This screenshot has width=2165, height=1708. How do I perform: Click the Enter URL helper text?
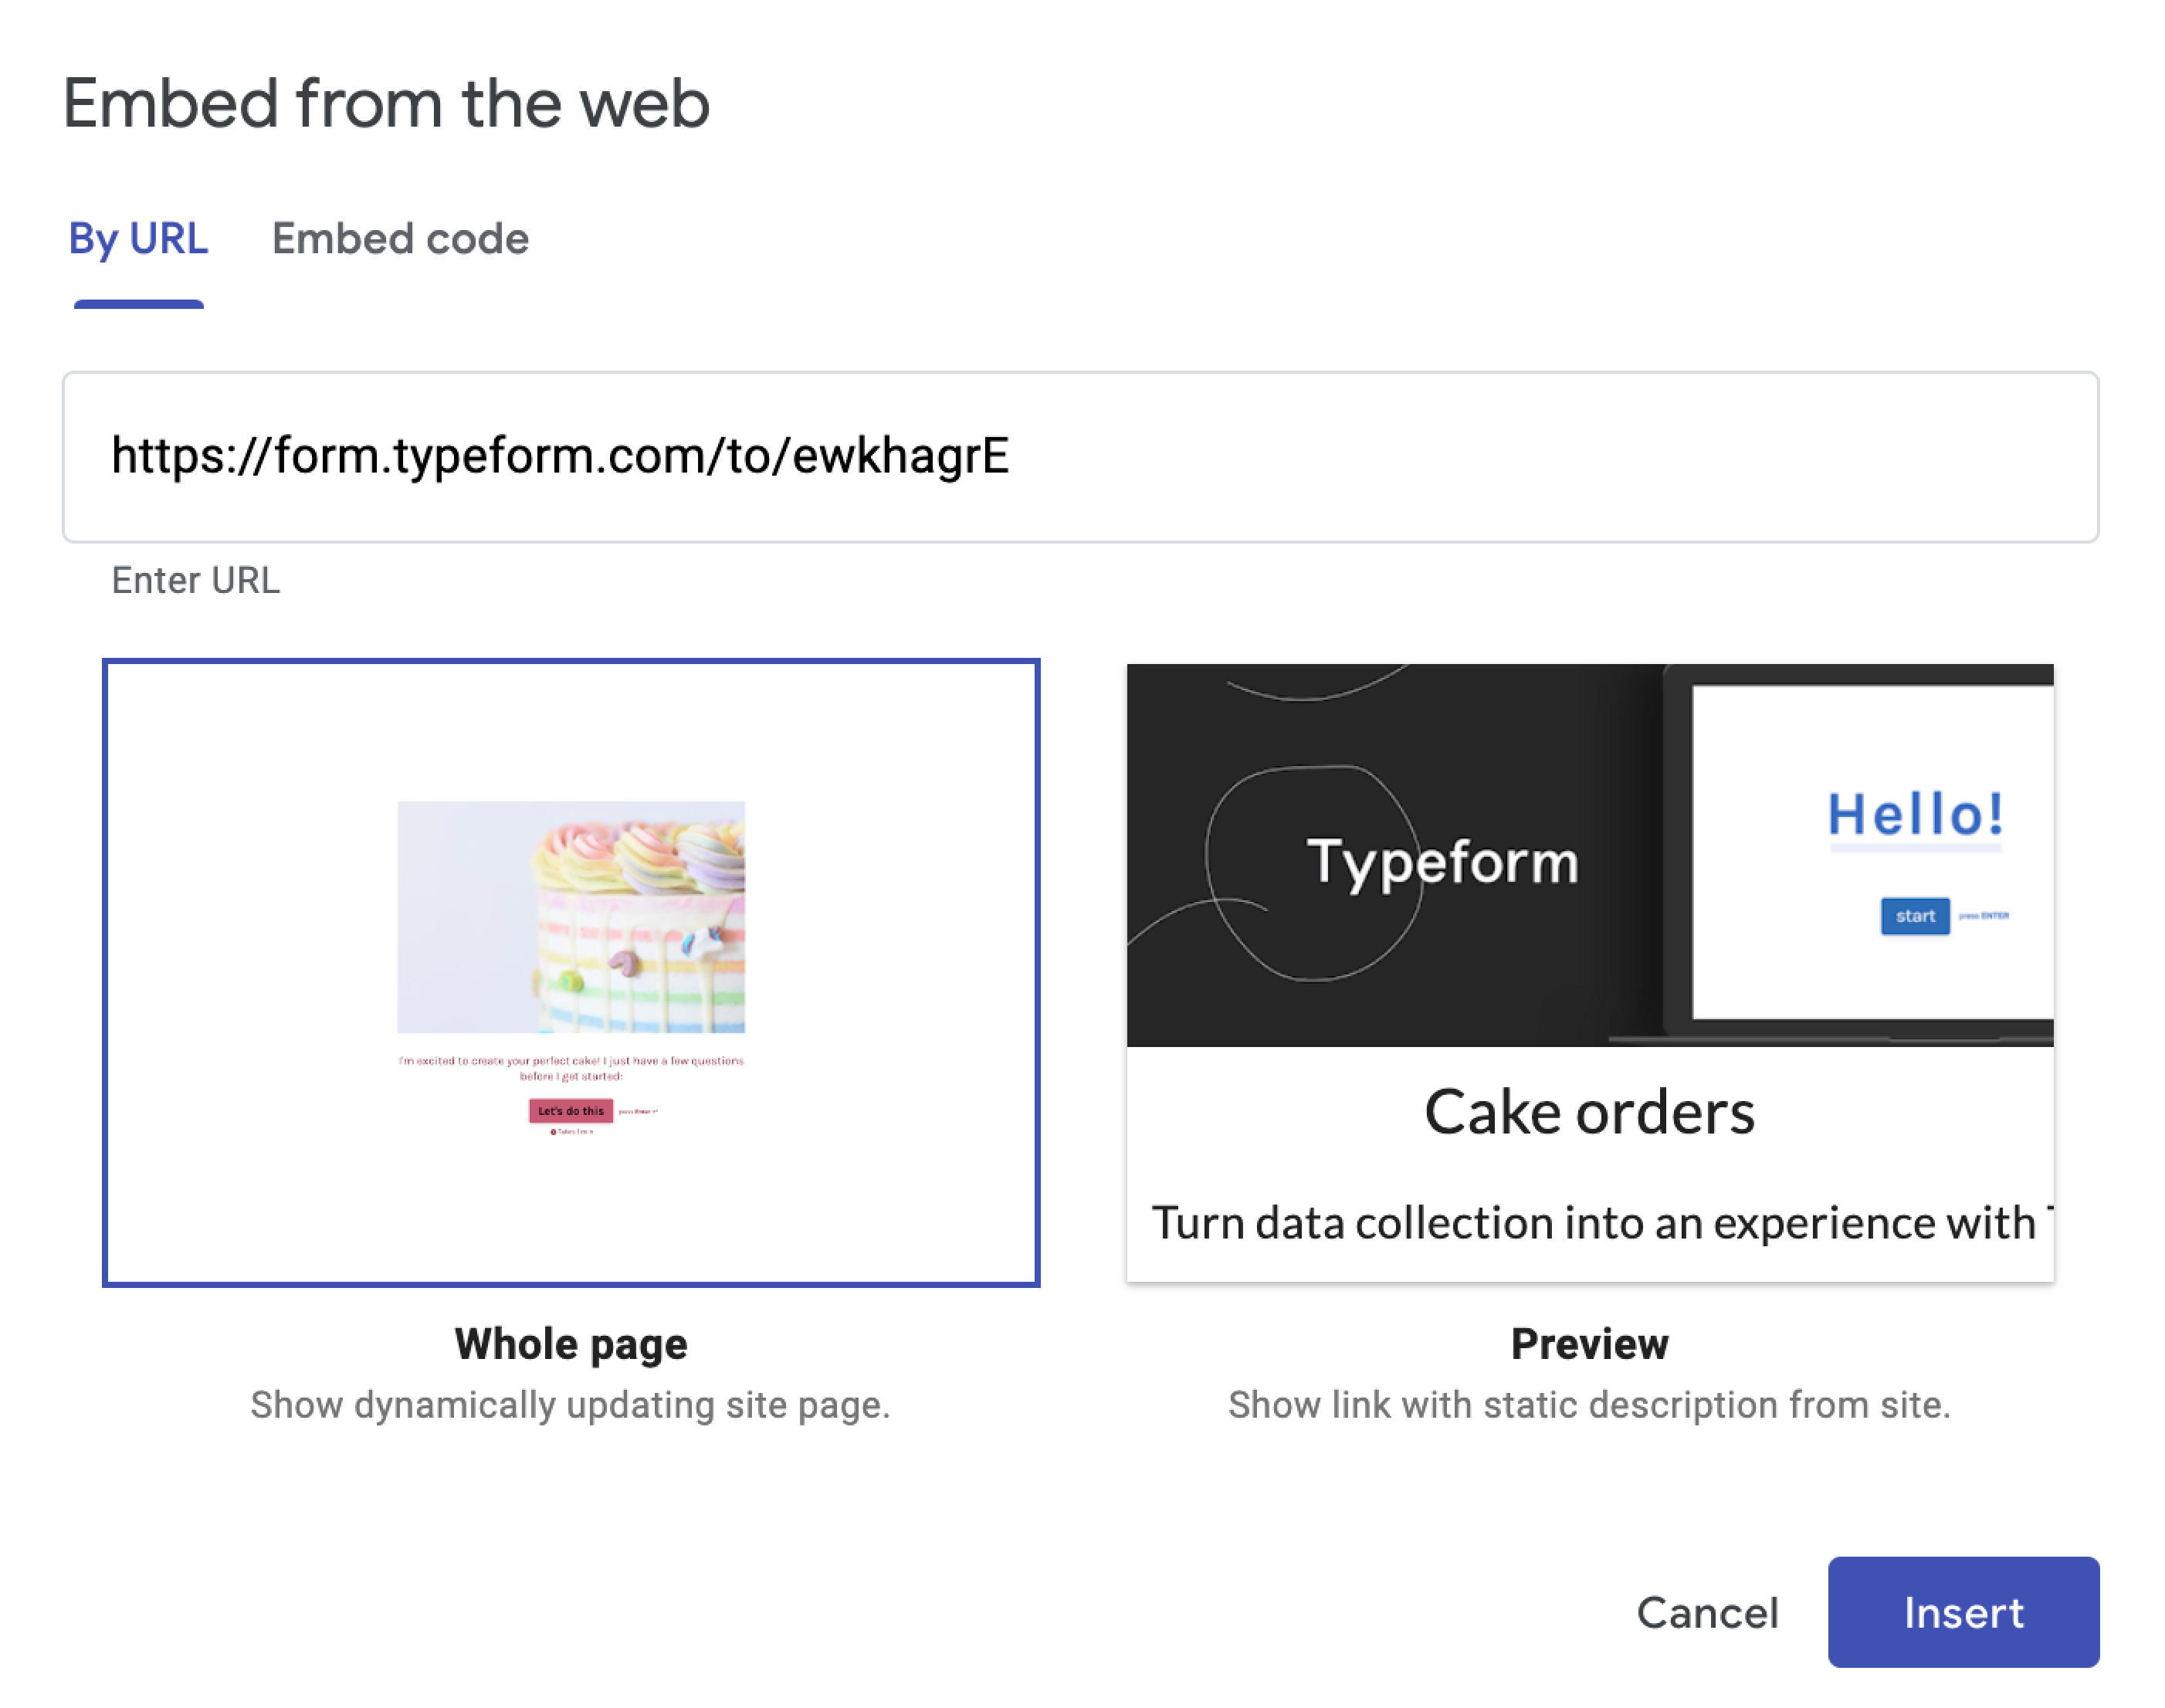click(196, 580)
